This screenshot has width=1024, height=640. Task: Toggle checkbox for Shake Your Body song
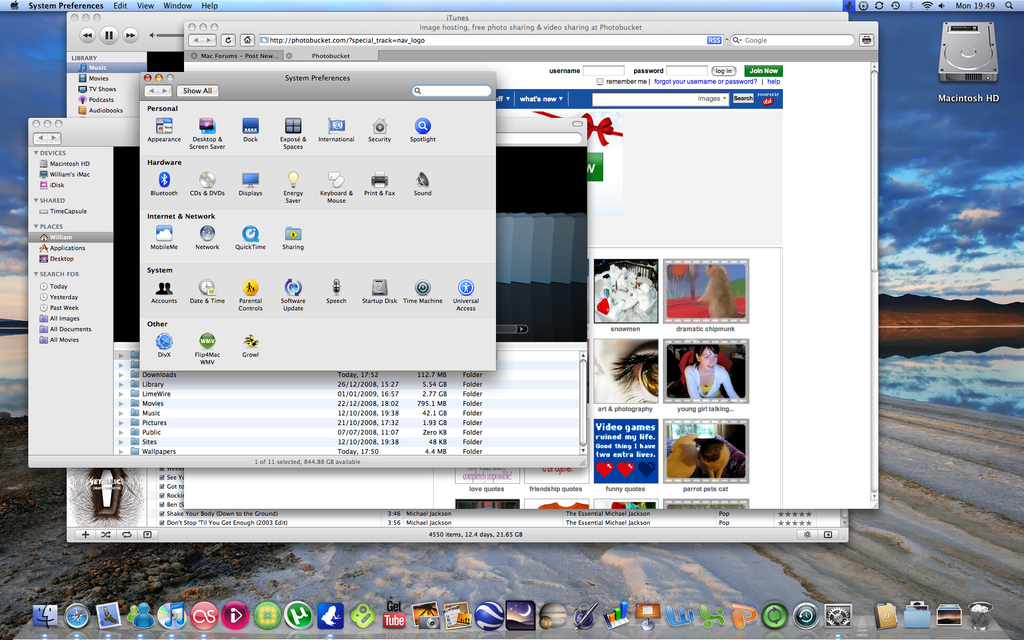(161, 514)
